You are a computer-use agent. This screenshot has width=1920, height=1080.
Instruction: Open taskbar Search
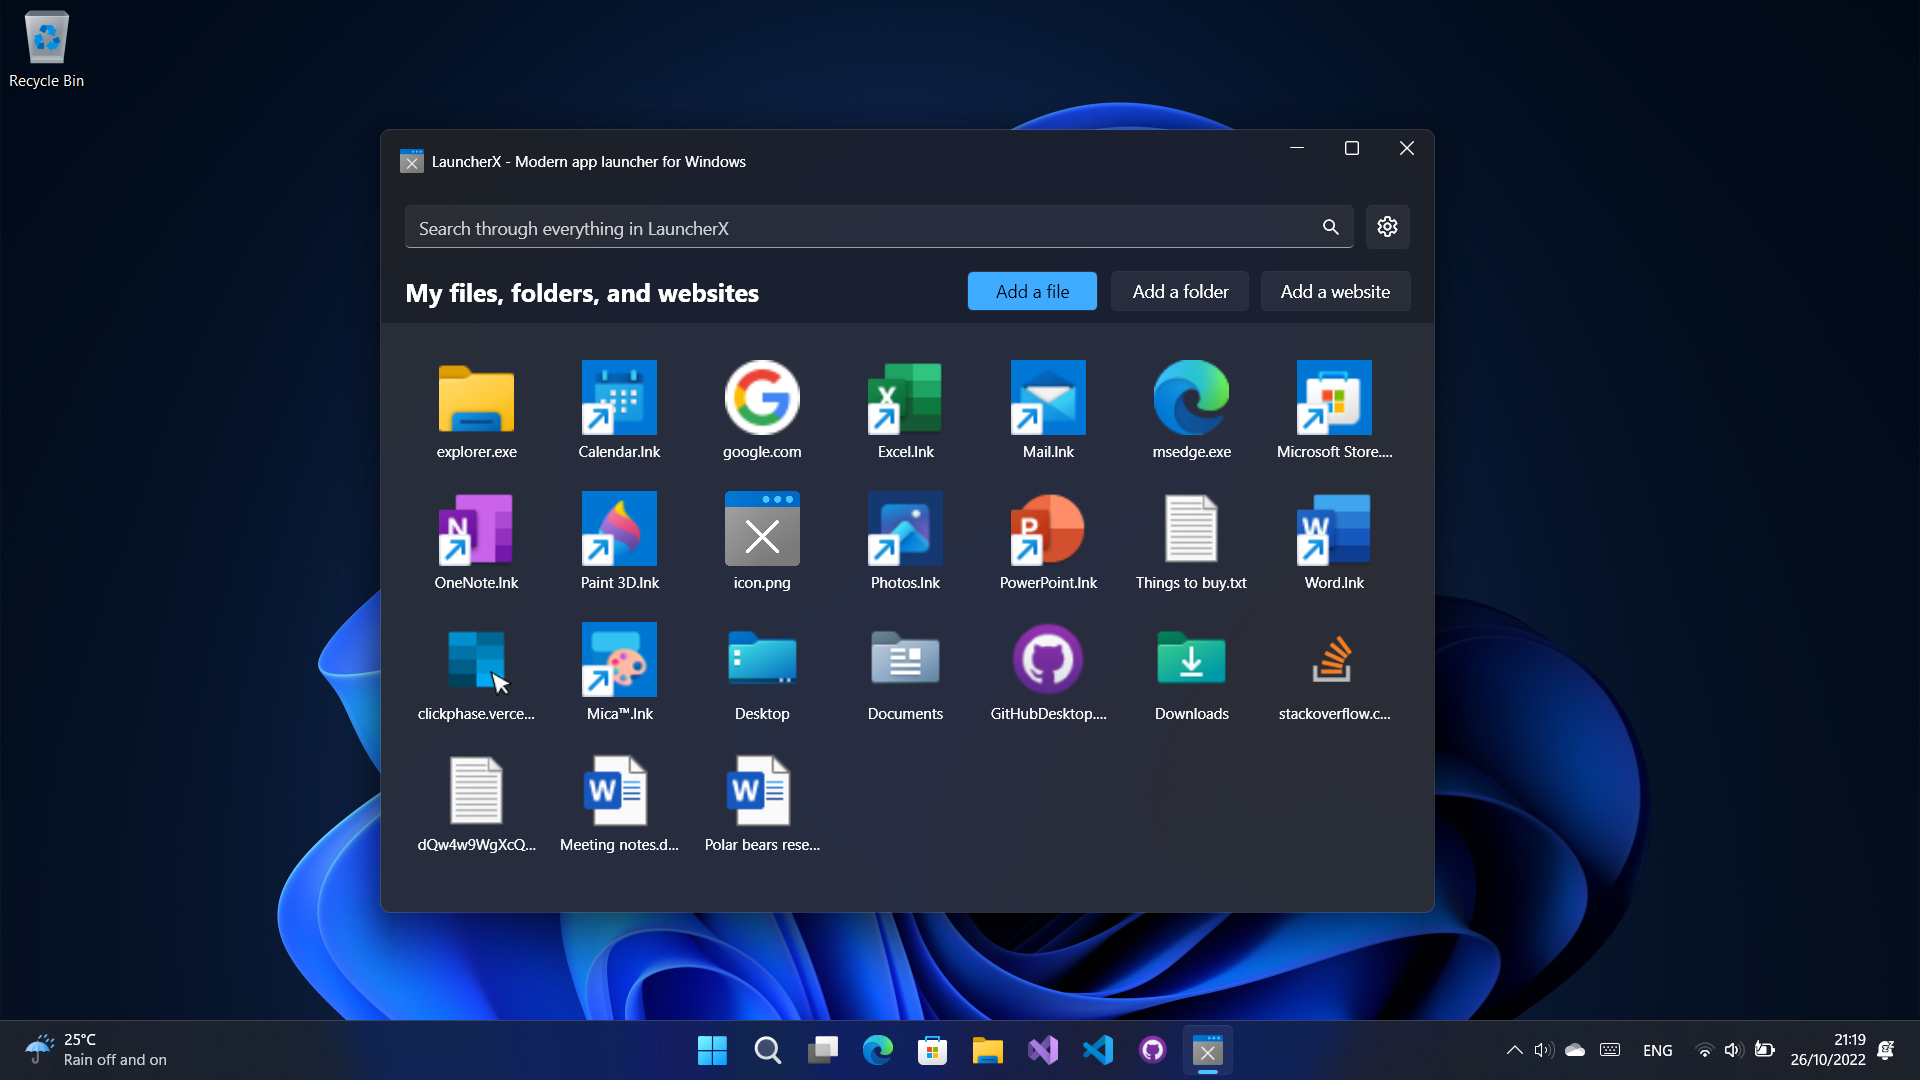click(767, 1050)
